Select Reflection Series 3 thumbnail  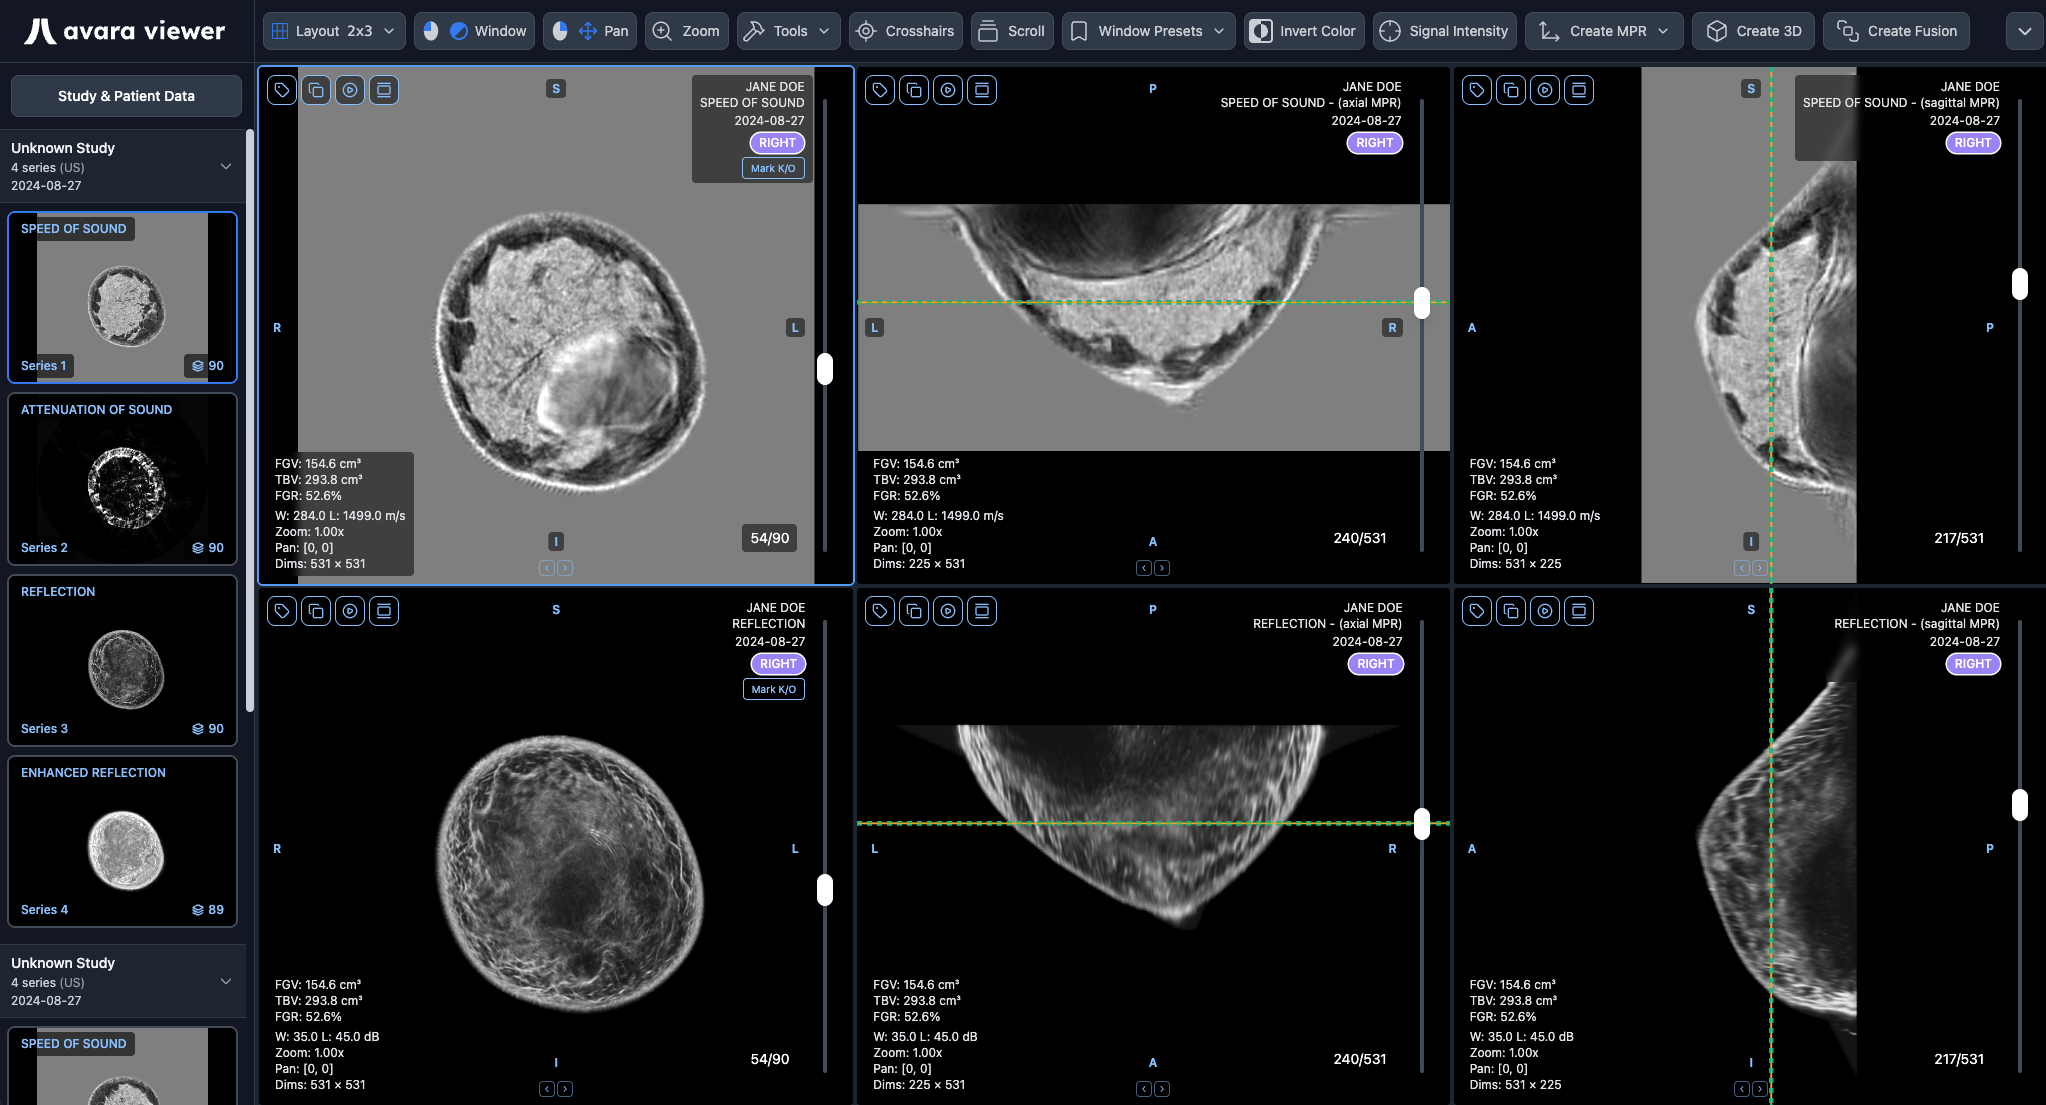click(122, 660)
